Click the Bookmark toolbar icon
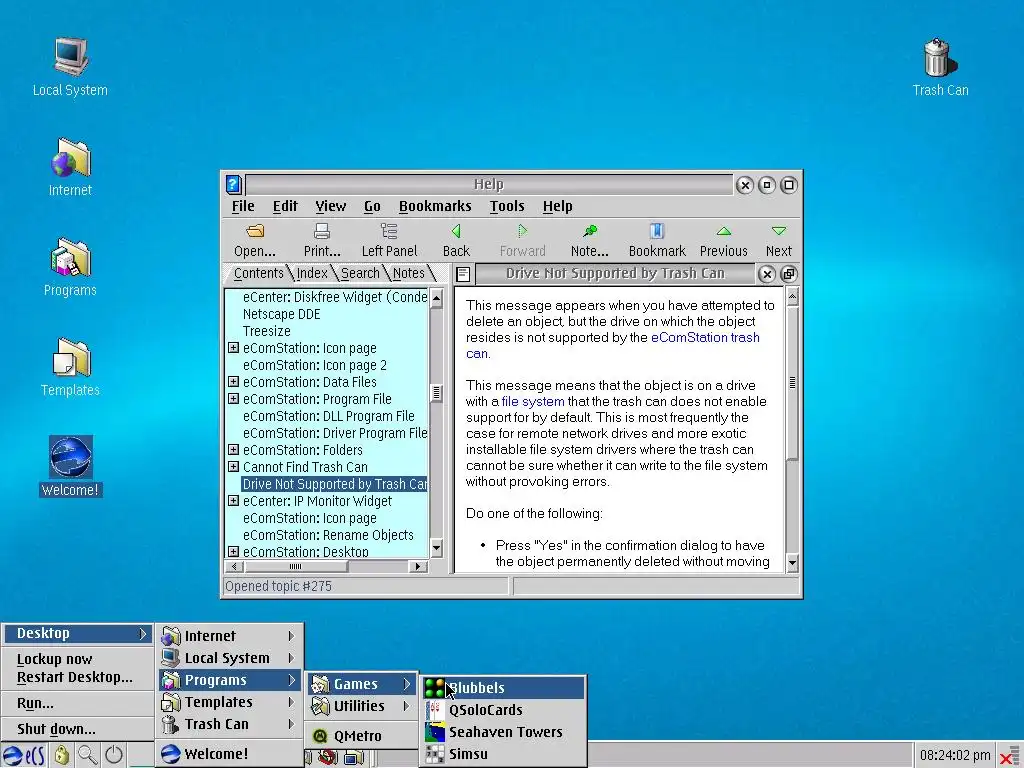The width and height of the screenshot is (1024, 768). coord(657,231)
